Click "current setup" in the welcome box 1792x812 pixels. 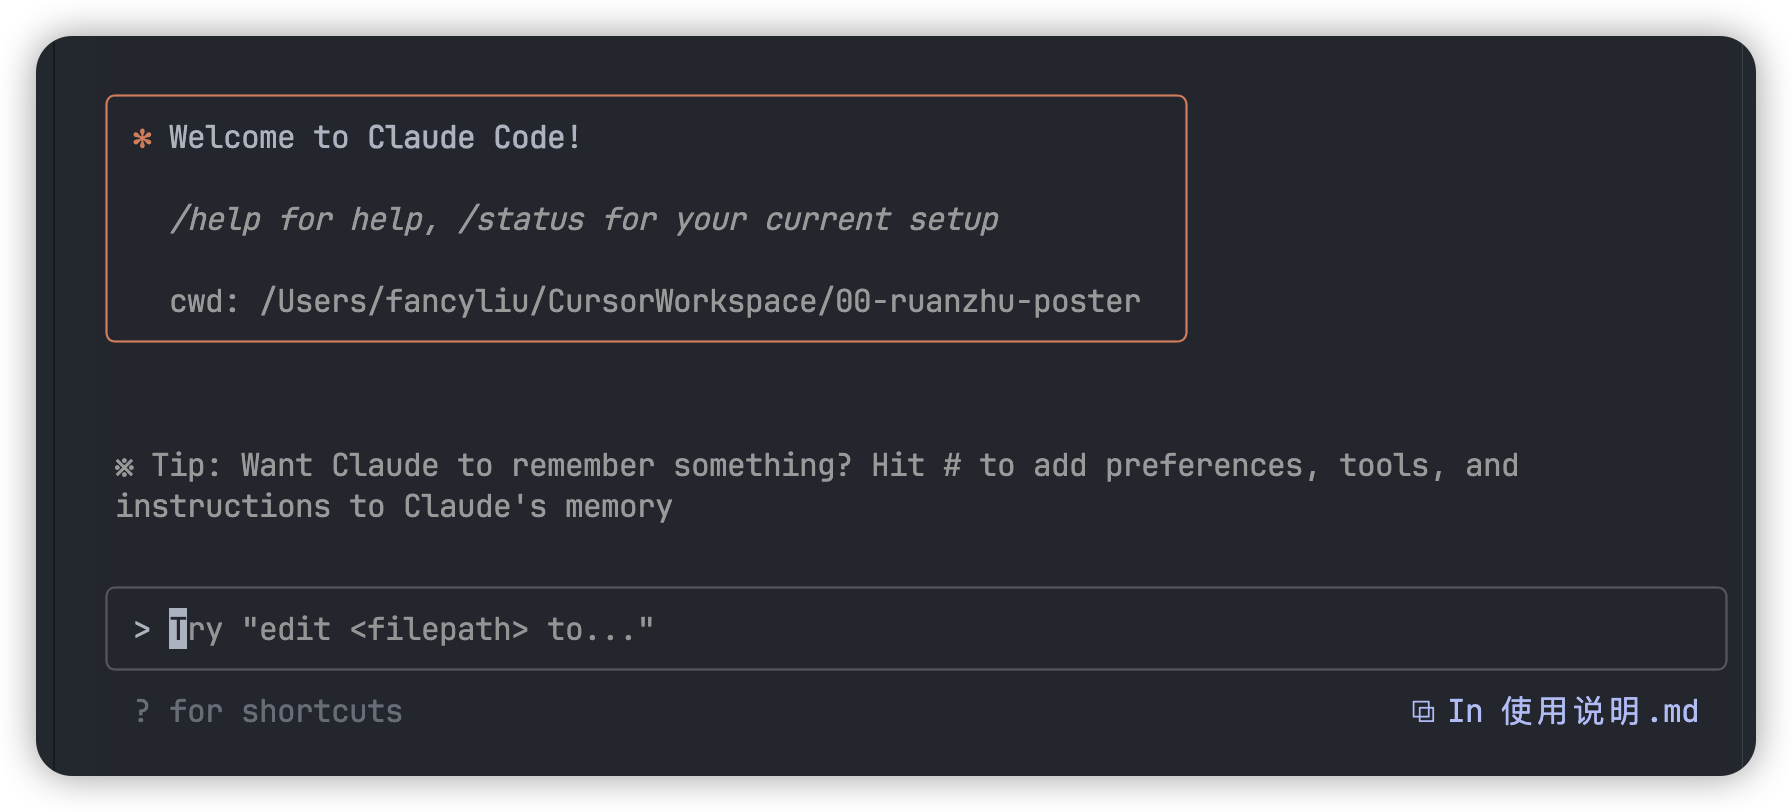click(x=881, y=219)
